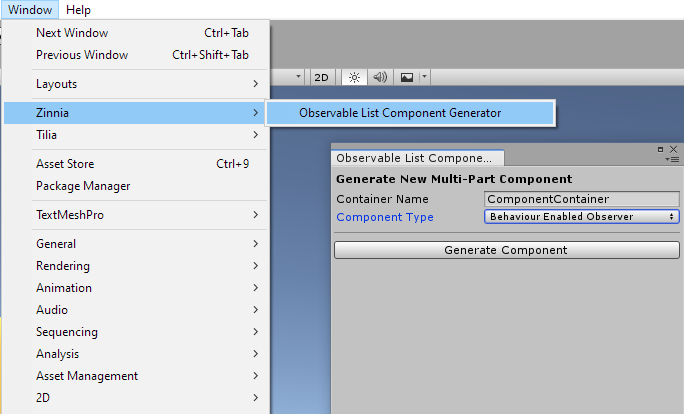Click the Component Type label
Screen dimensions: 684x414
pos(385,217)
